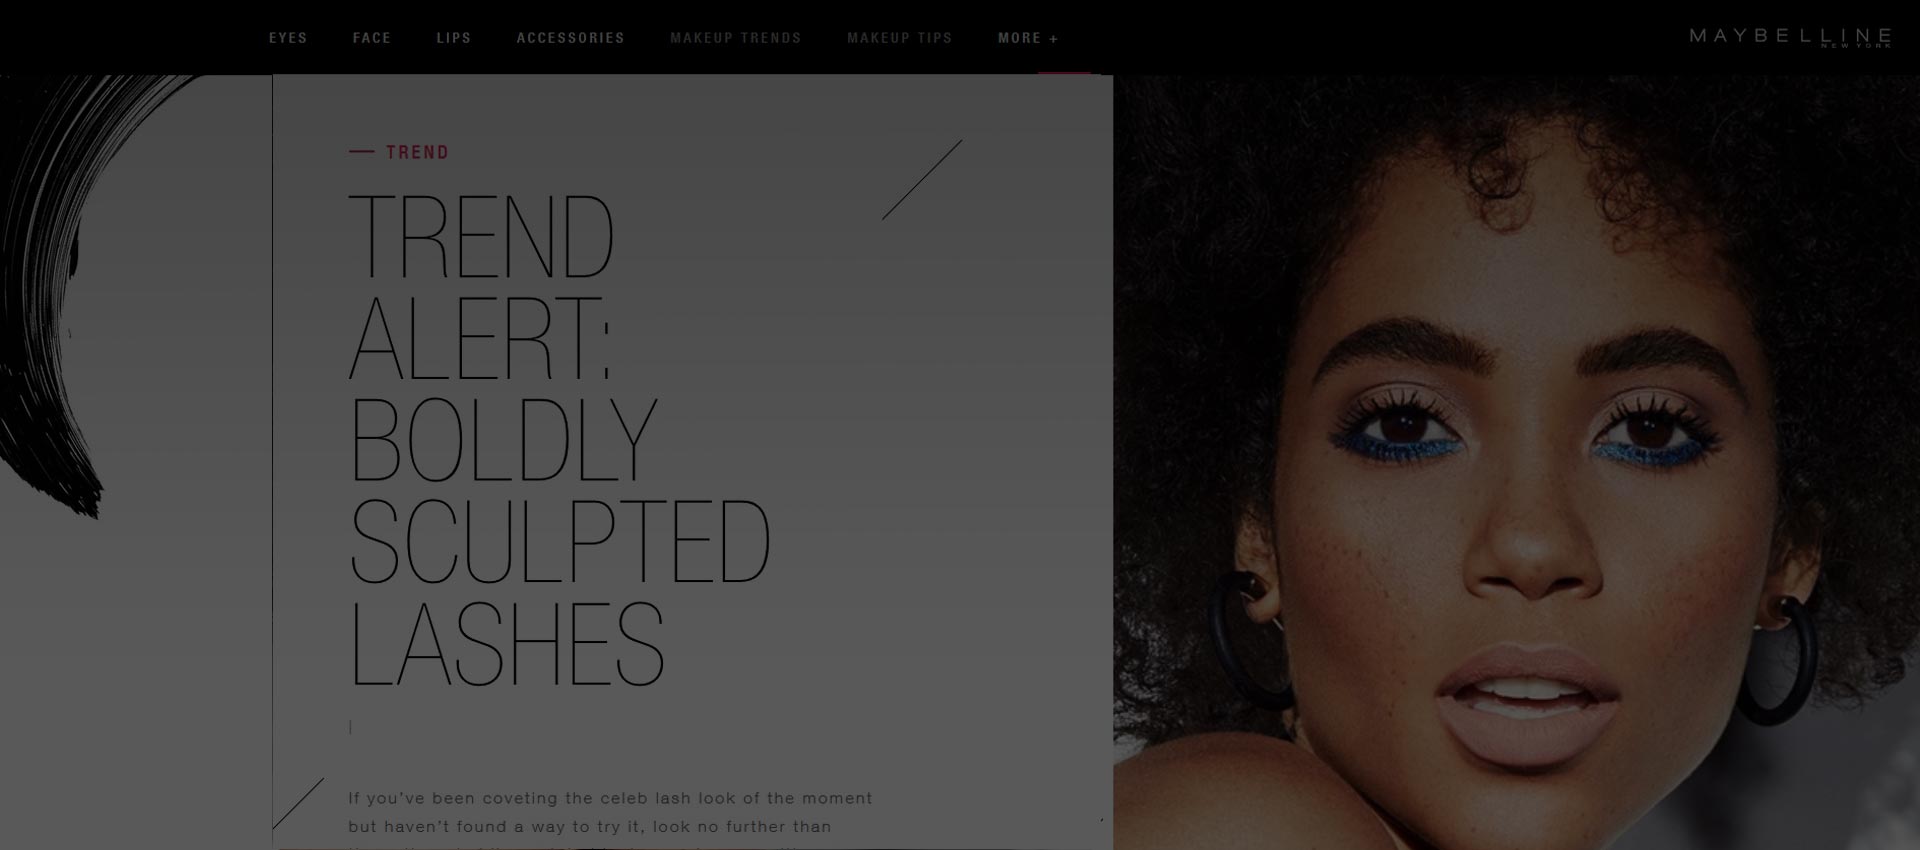
Task: Expand the MORE + menu
Action: tap(1028, 38)
